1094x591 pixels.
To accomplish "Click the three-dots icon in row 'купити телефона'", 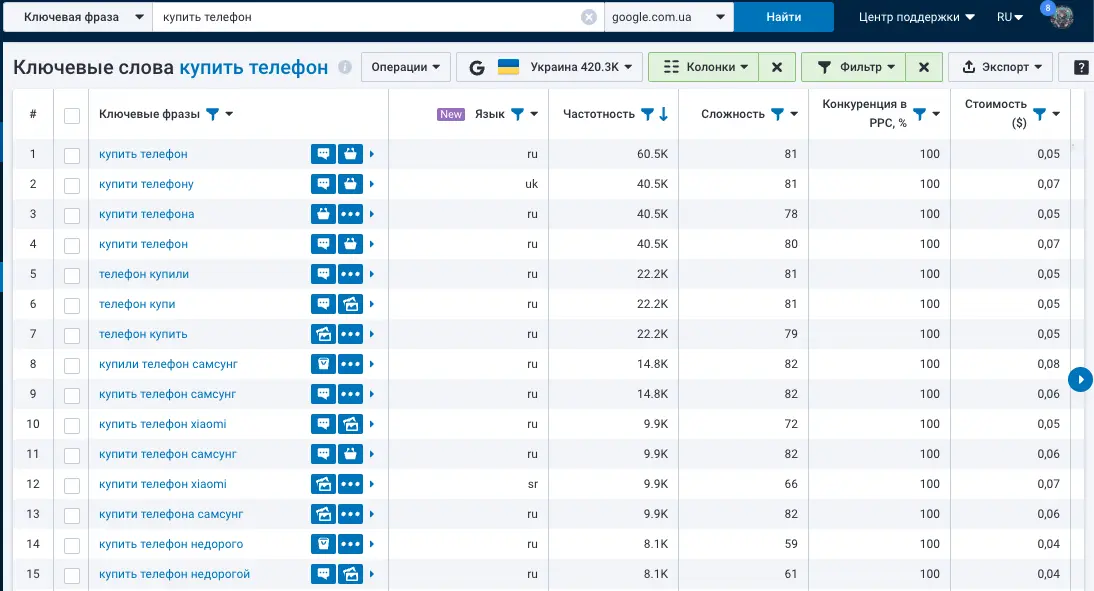I will [x=350, y=214].
